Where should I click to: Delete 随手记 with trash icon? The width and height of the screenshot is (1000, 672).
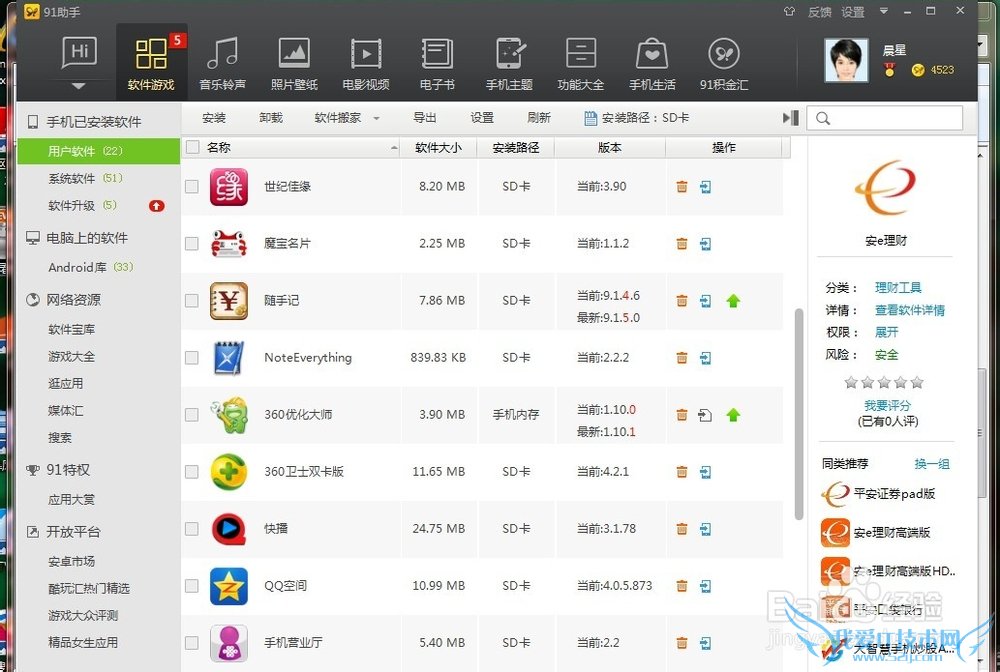(682, 301)
